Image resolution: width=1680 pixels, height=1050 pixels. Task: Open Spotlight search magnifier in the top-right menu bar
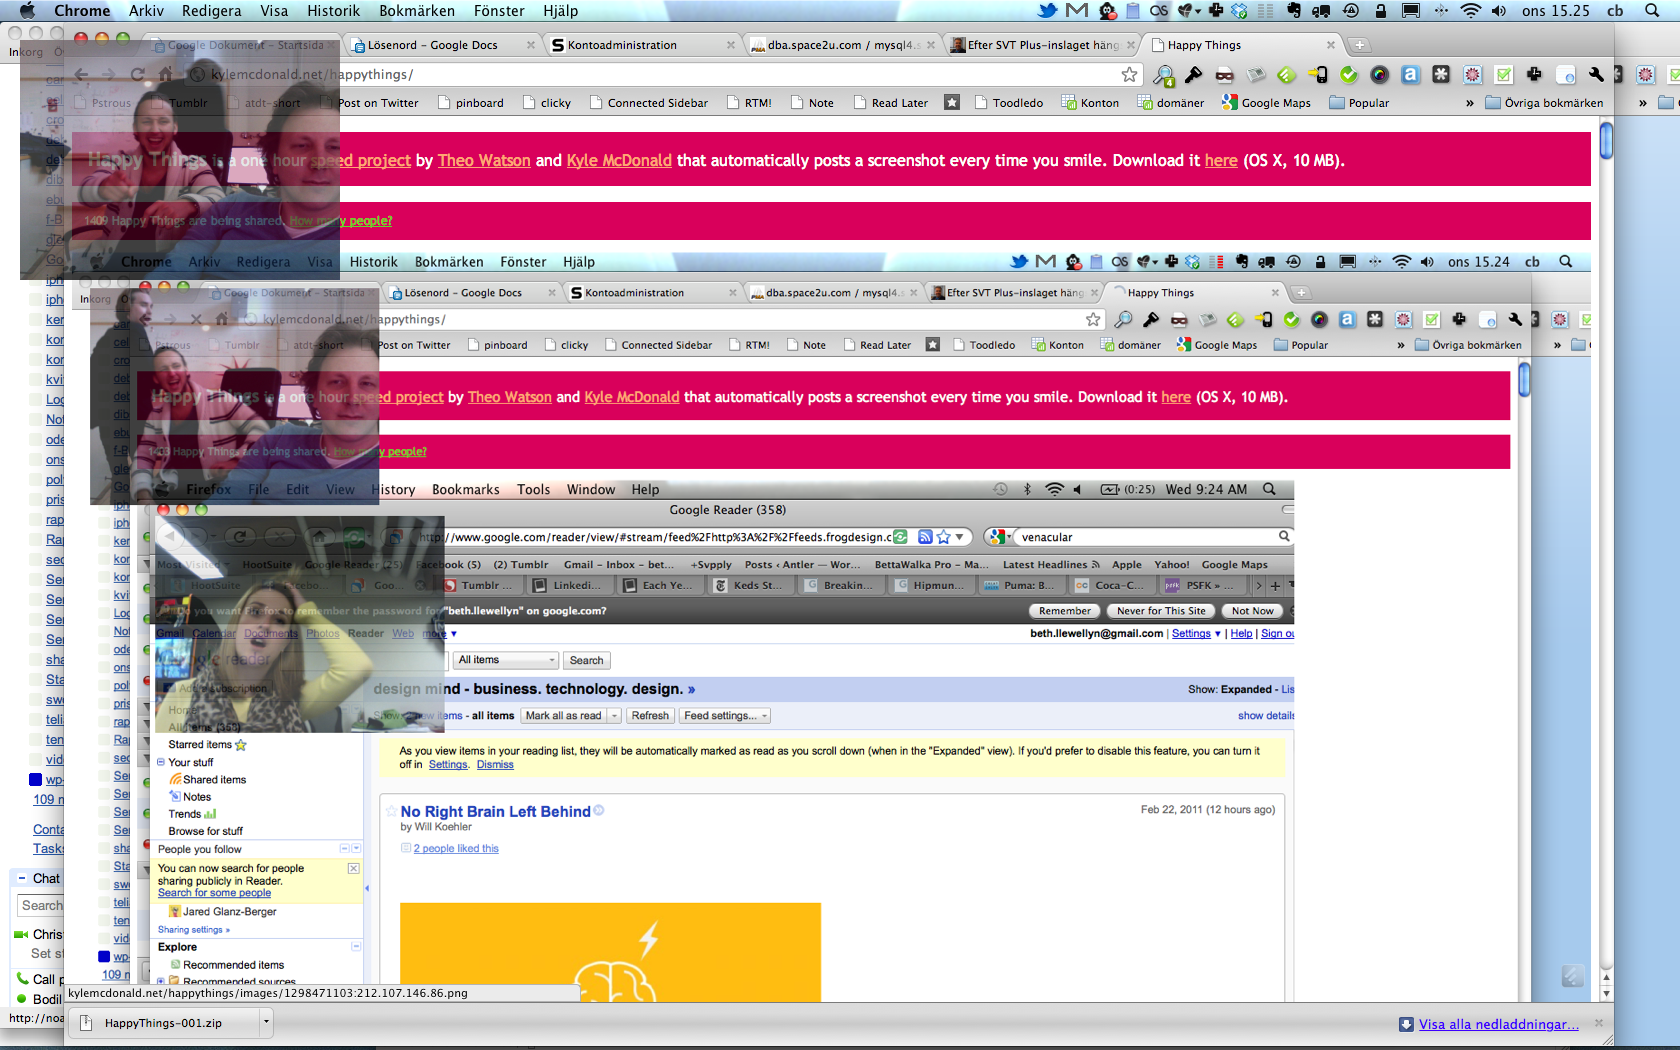tap(1652, 11)
